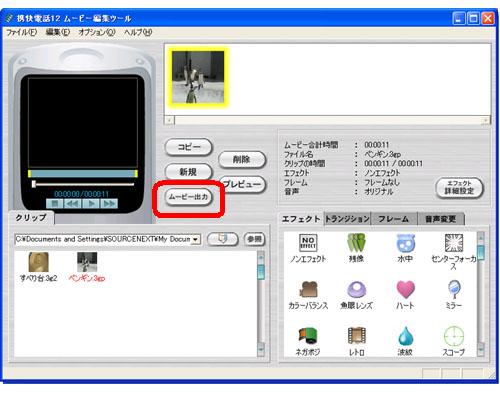Select the ペンギン.3gp clip icon
Screen dimensions: 500x397
(x=87, y=262)
